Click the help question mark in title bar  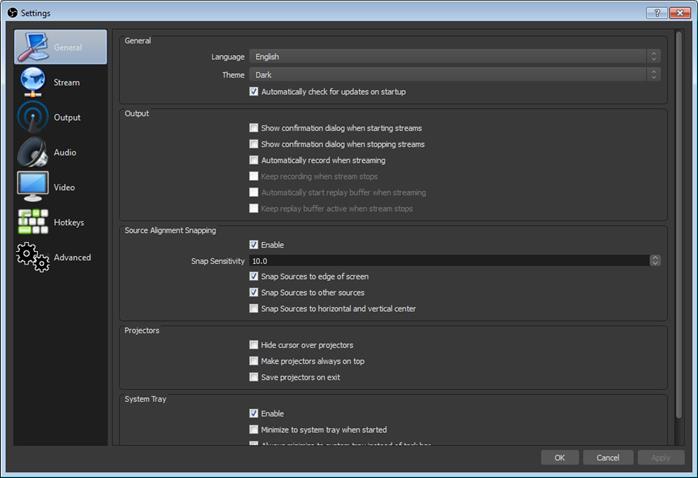[657, 13]
